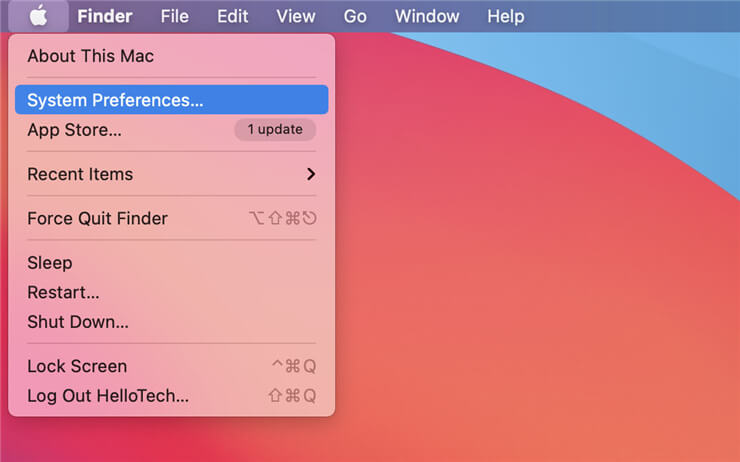Select System Preferences… entry

tap(172, 100)
